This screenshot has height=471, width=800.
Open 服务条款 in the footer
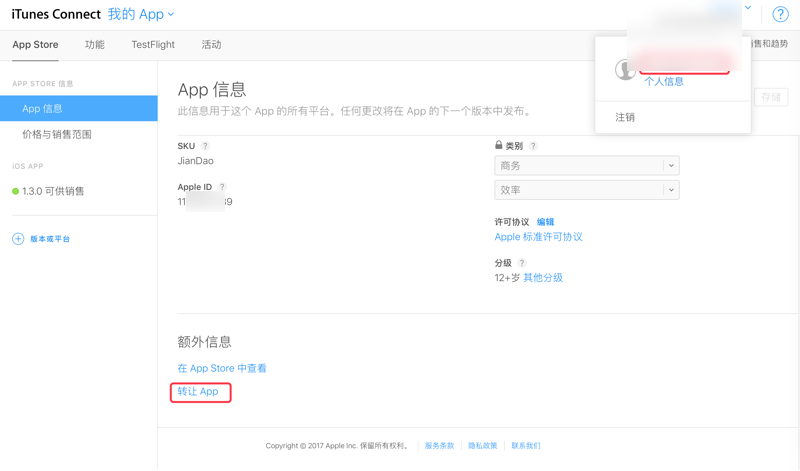pyautogui.click(x=439, y=445)
